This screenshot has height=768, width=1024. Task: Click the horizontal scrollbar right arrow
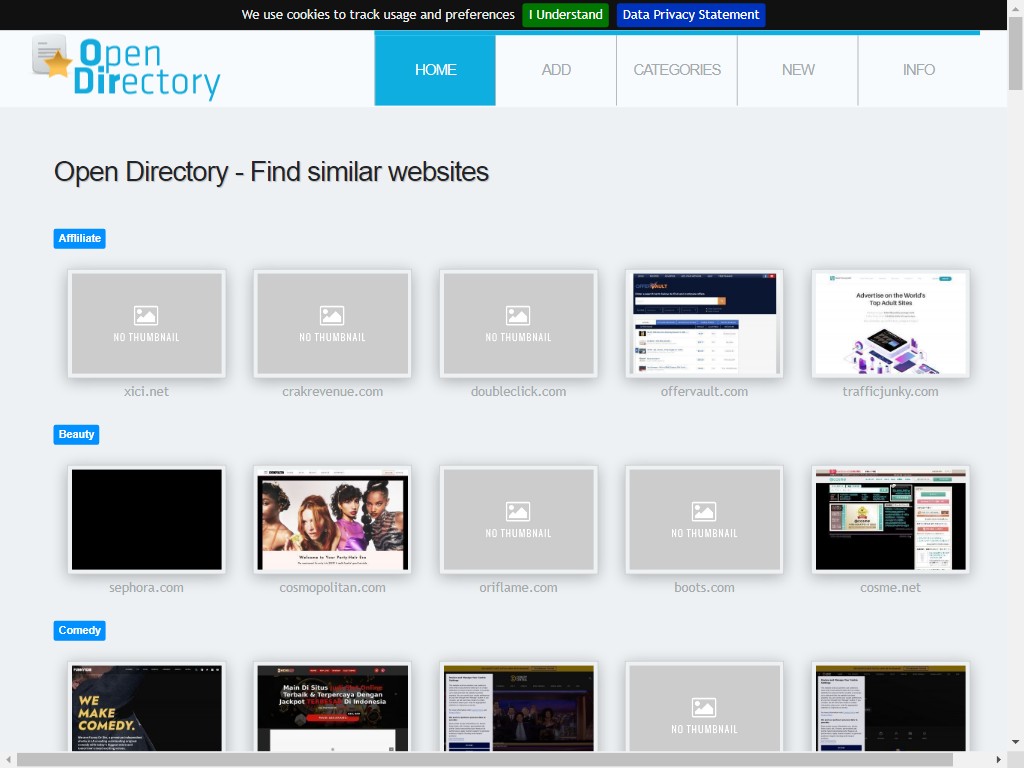[x=999, y=760]
